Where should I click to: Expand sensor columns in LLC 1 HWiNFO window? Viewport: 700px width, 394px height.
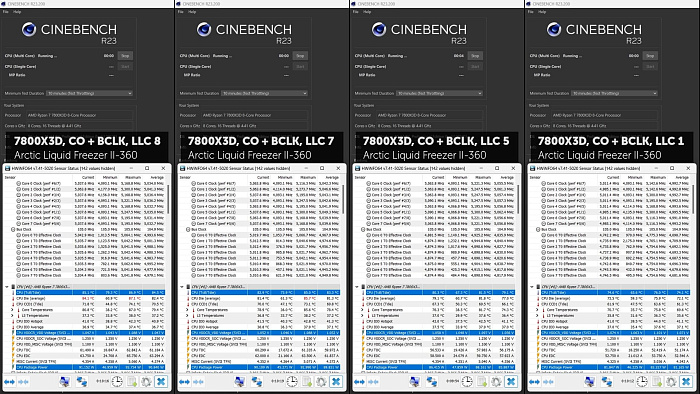[534, 382]
